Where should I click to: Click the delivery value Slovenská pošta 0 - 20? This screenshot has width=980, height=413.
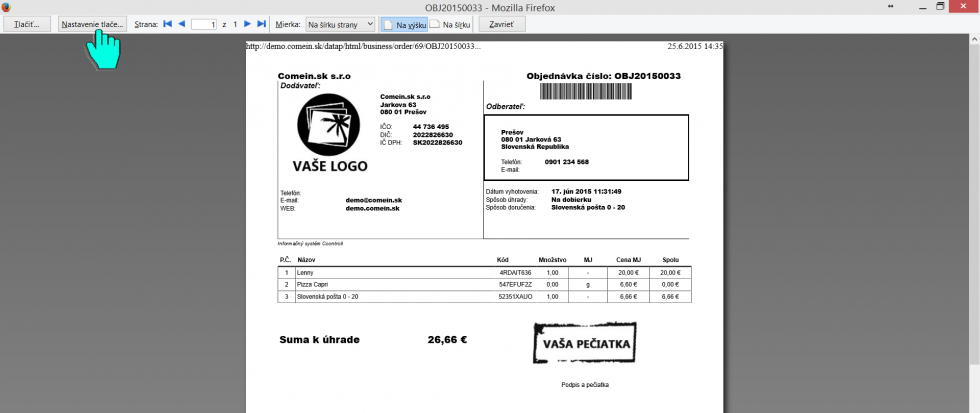588,207
